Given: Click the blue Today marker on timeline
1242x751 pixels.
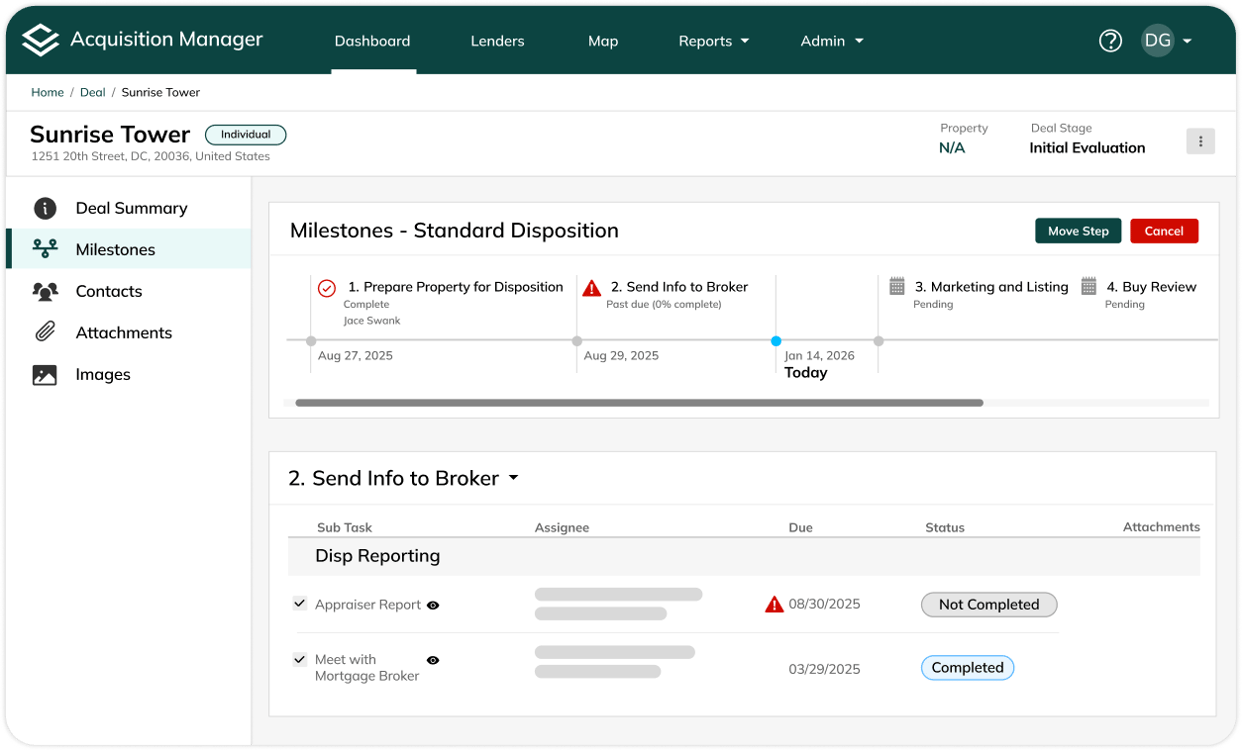Looking at the screenshot, I should tap(776, 341).
